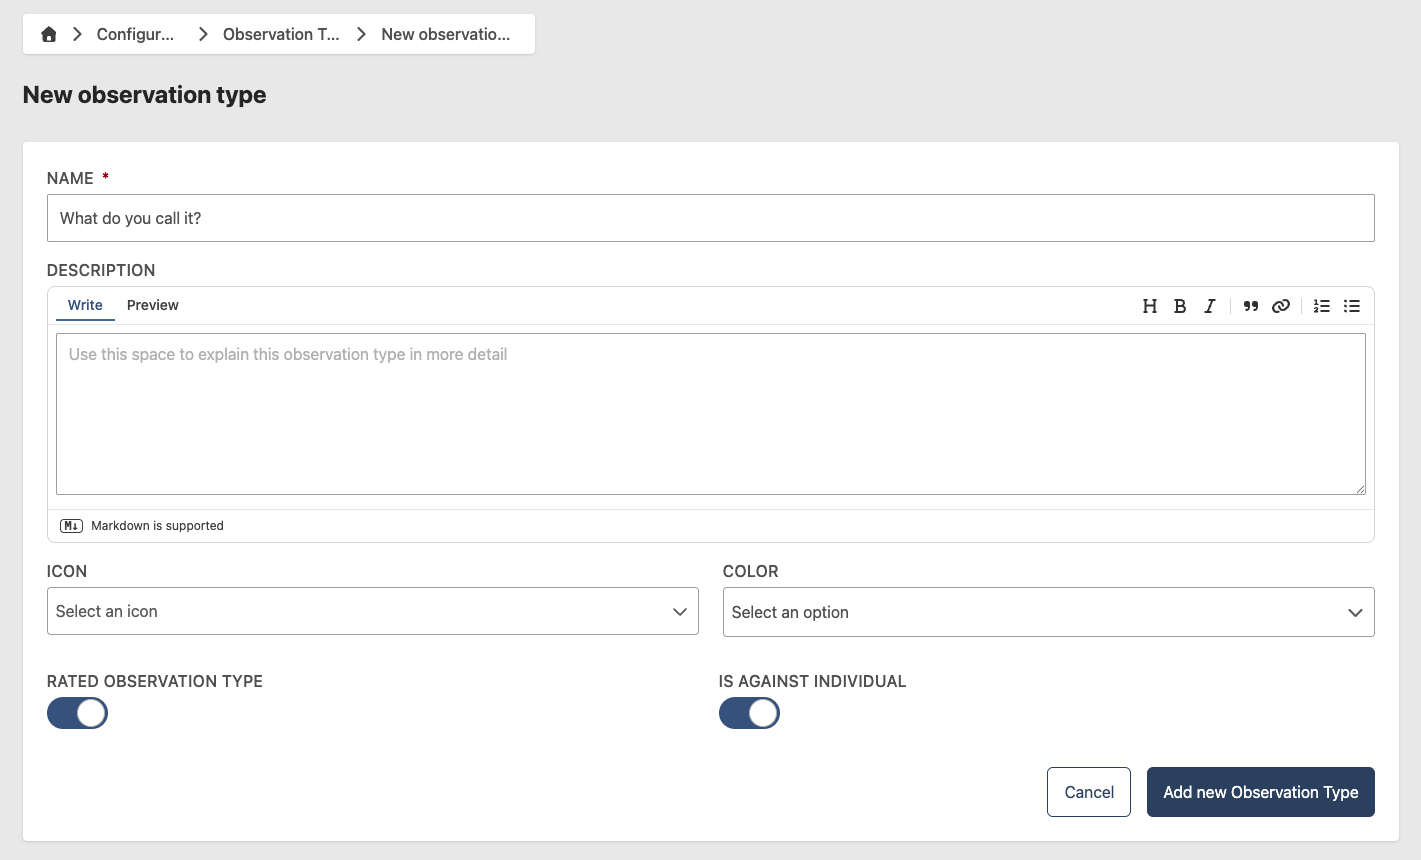Switch to the Write tab
Viewport: 1421px width, 860px height.
pyautogui.click(x=85, y=305)
